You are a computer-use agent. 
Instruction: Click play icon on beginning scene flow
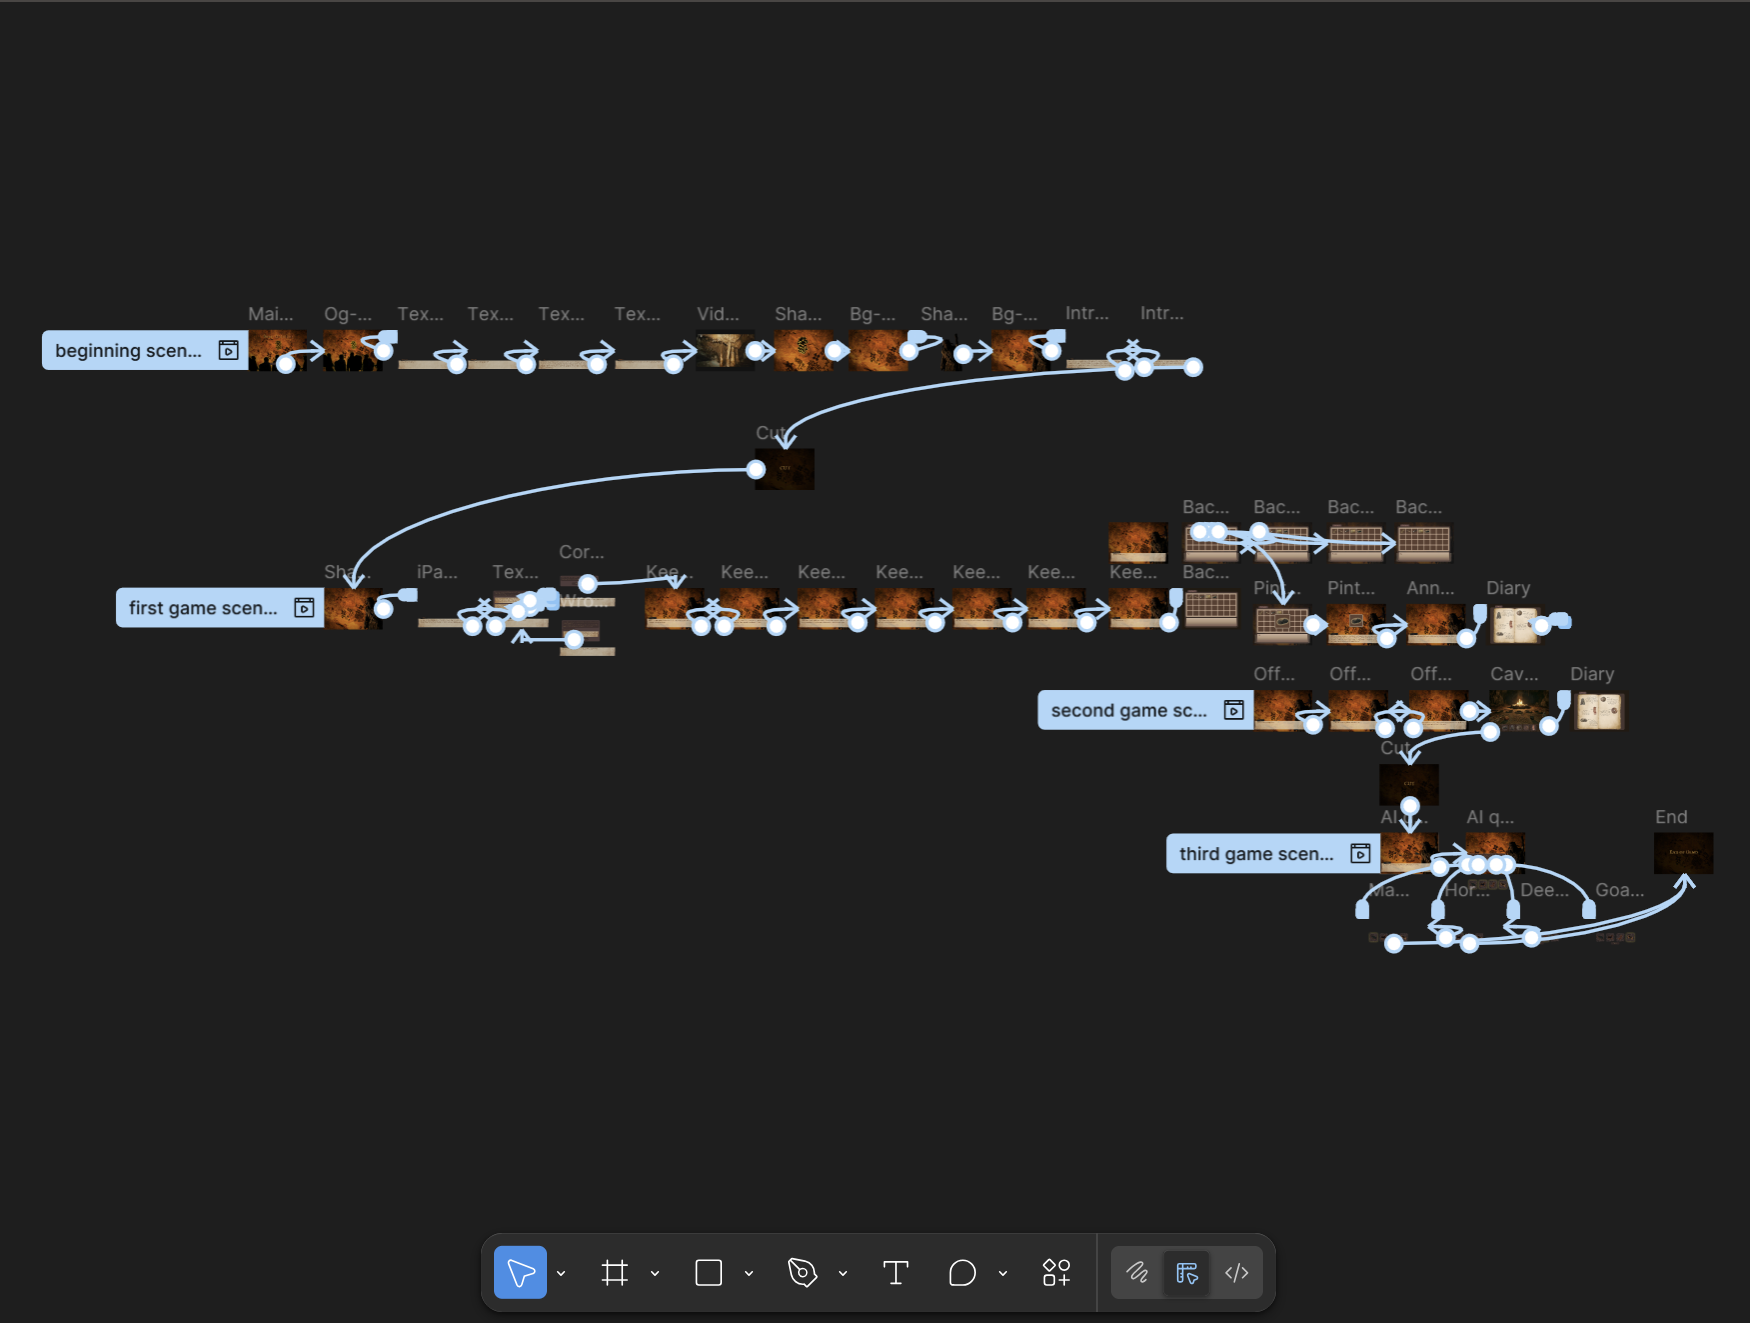click(x=229, y=350)
